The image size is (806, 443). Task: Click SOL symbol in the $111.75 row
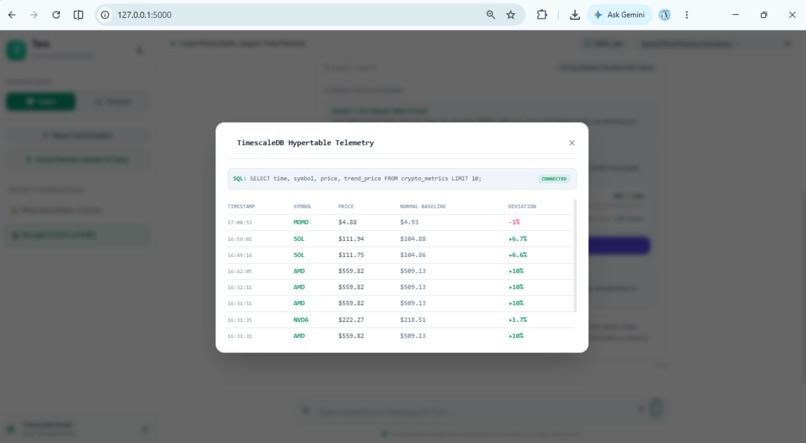[299, 254]
